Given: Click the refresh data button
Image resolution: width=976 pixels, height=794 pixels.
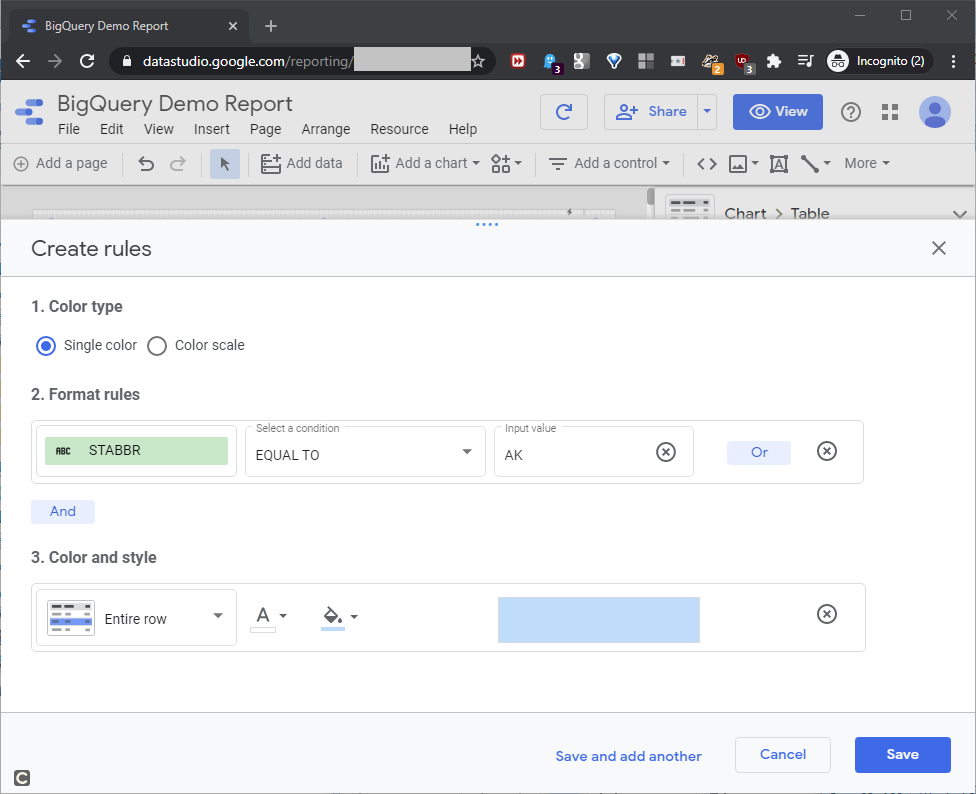Looking at the screenshot, I should (563, 112).
